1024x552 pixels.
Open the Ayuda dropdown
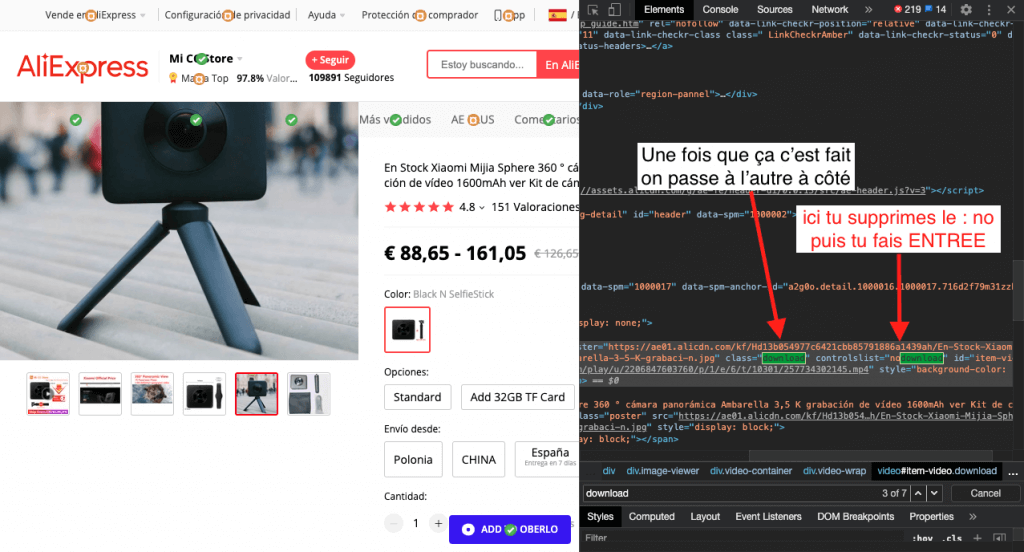(x=326, y=14)
